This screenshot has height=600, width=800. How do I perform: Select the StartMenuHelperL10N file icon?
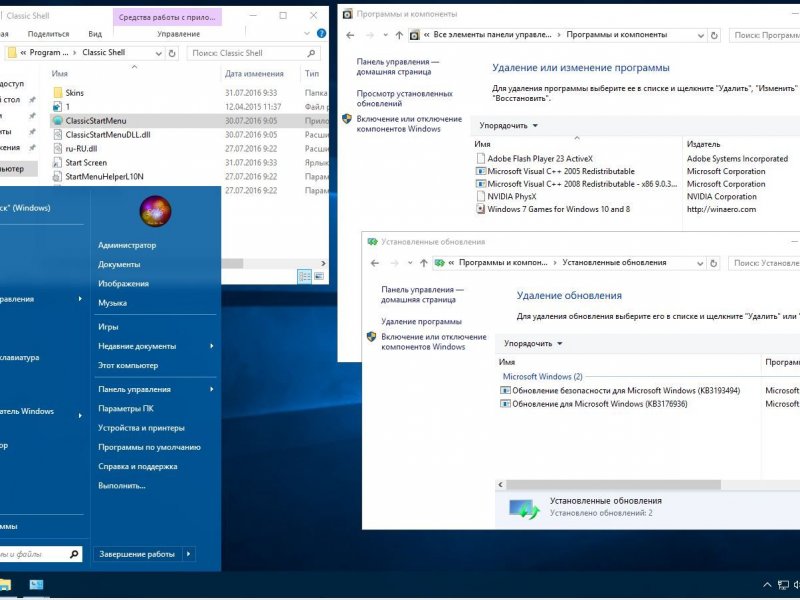tap(57, 177)
